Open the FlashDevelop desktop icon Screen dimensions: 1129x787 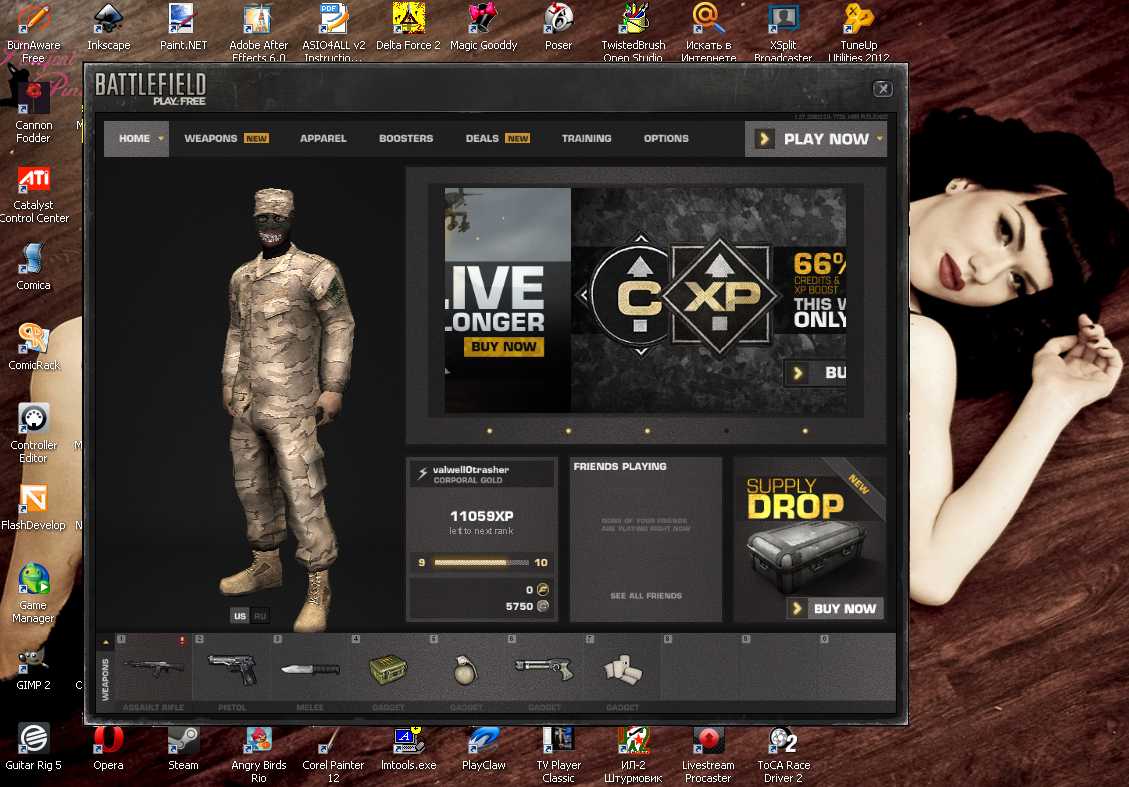[x=33, y=508]
